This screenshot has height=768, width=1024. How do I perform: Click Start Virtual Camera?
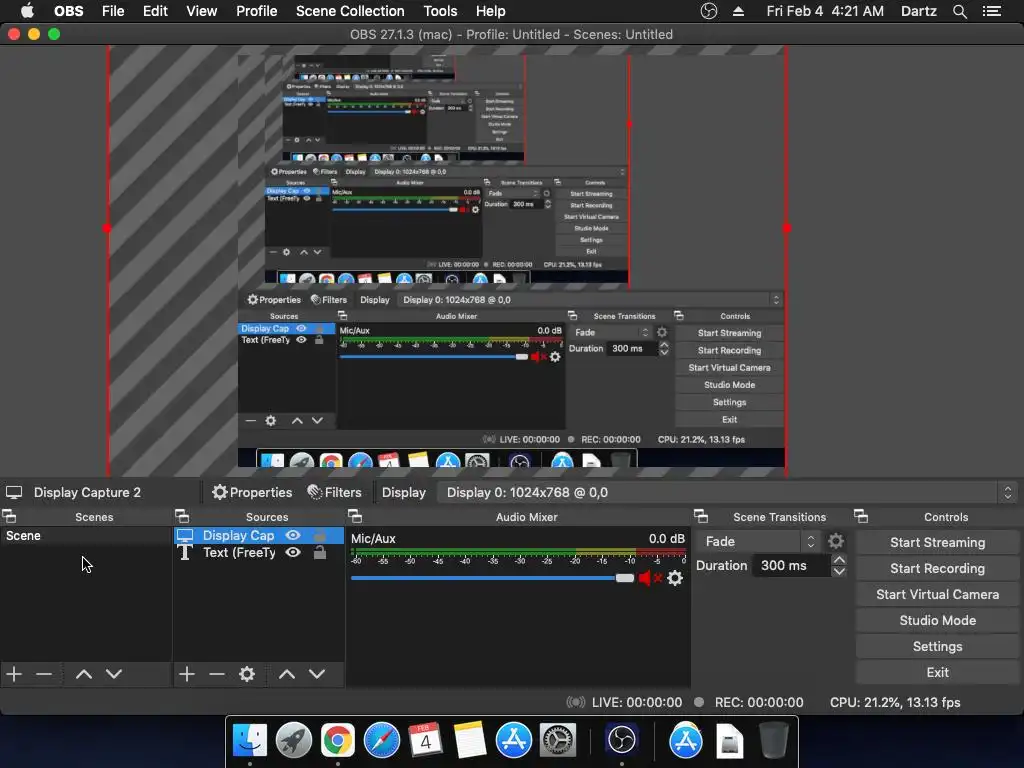[937, 595]
